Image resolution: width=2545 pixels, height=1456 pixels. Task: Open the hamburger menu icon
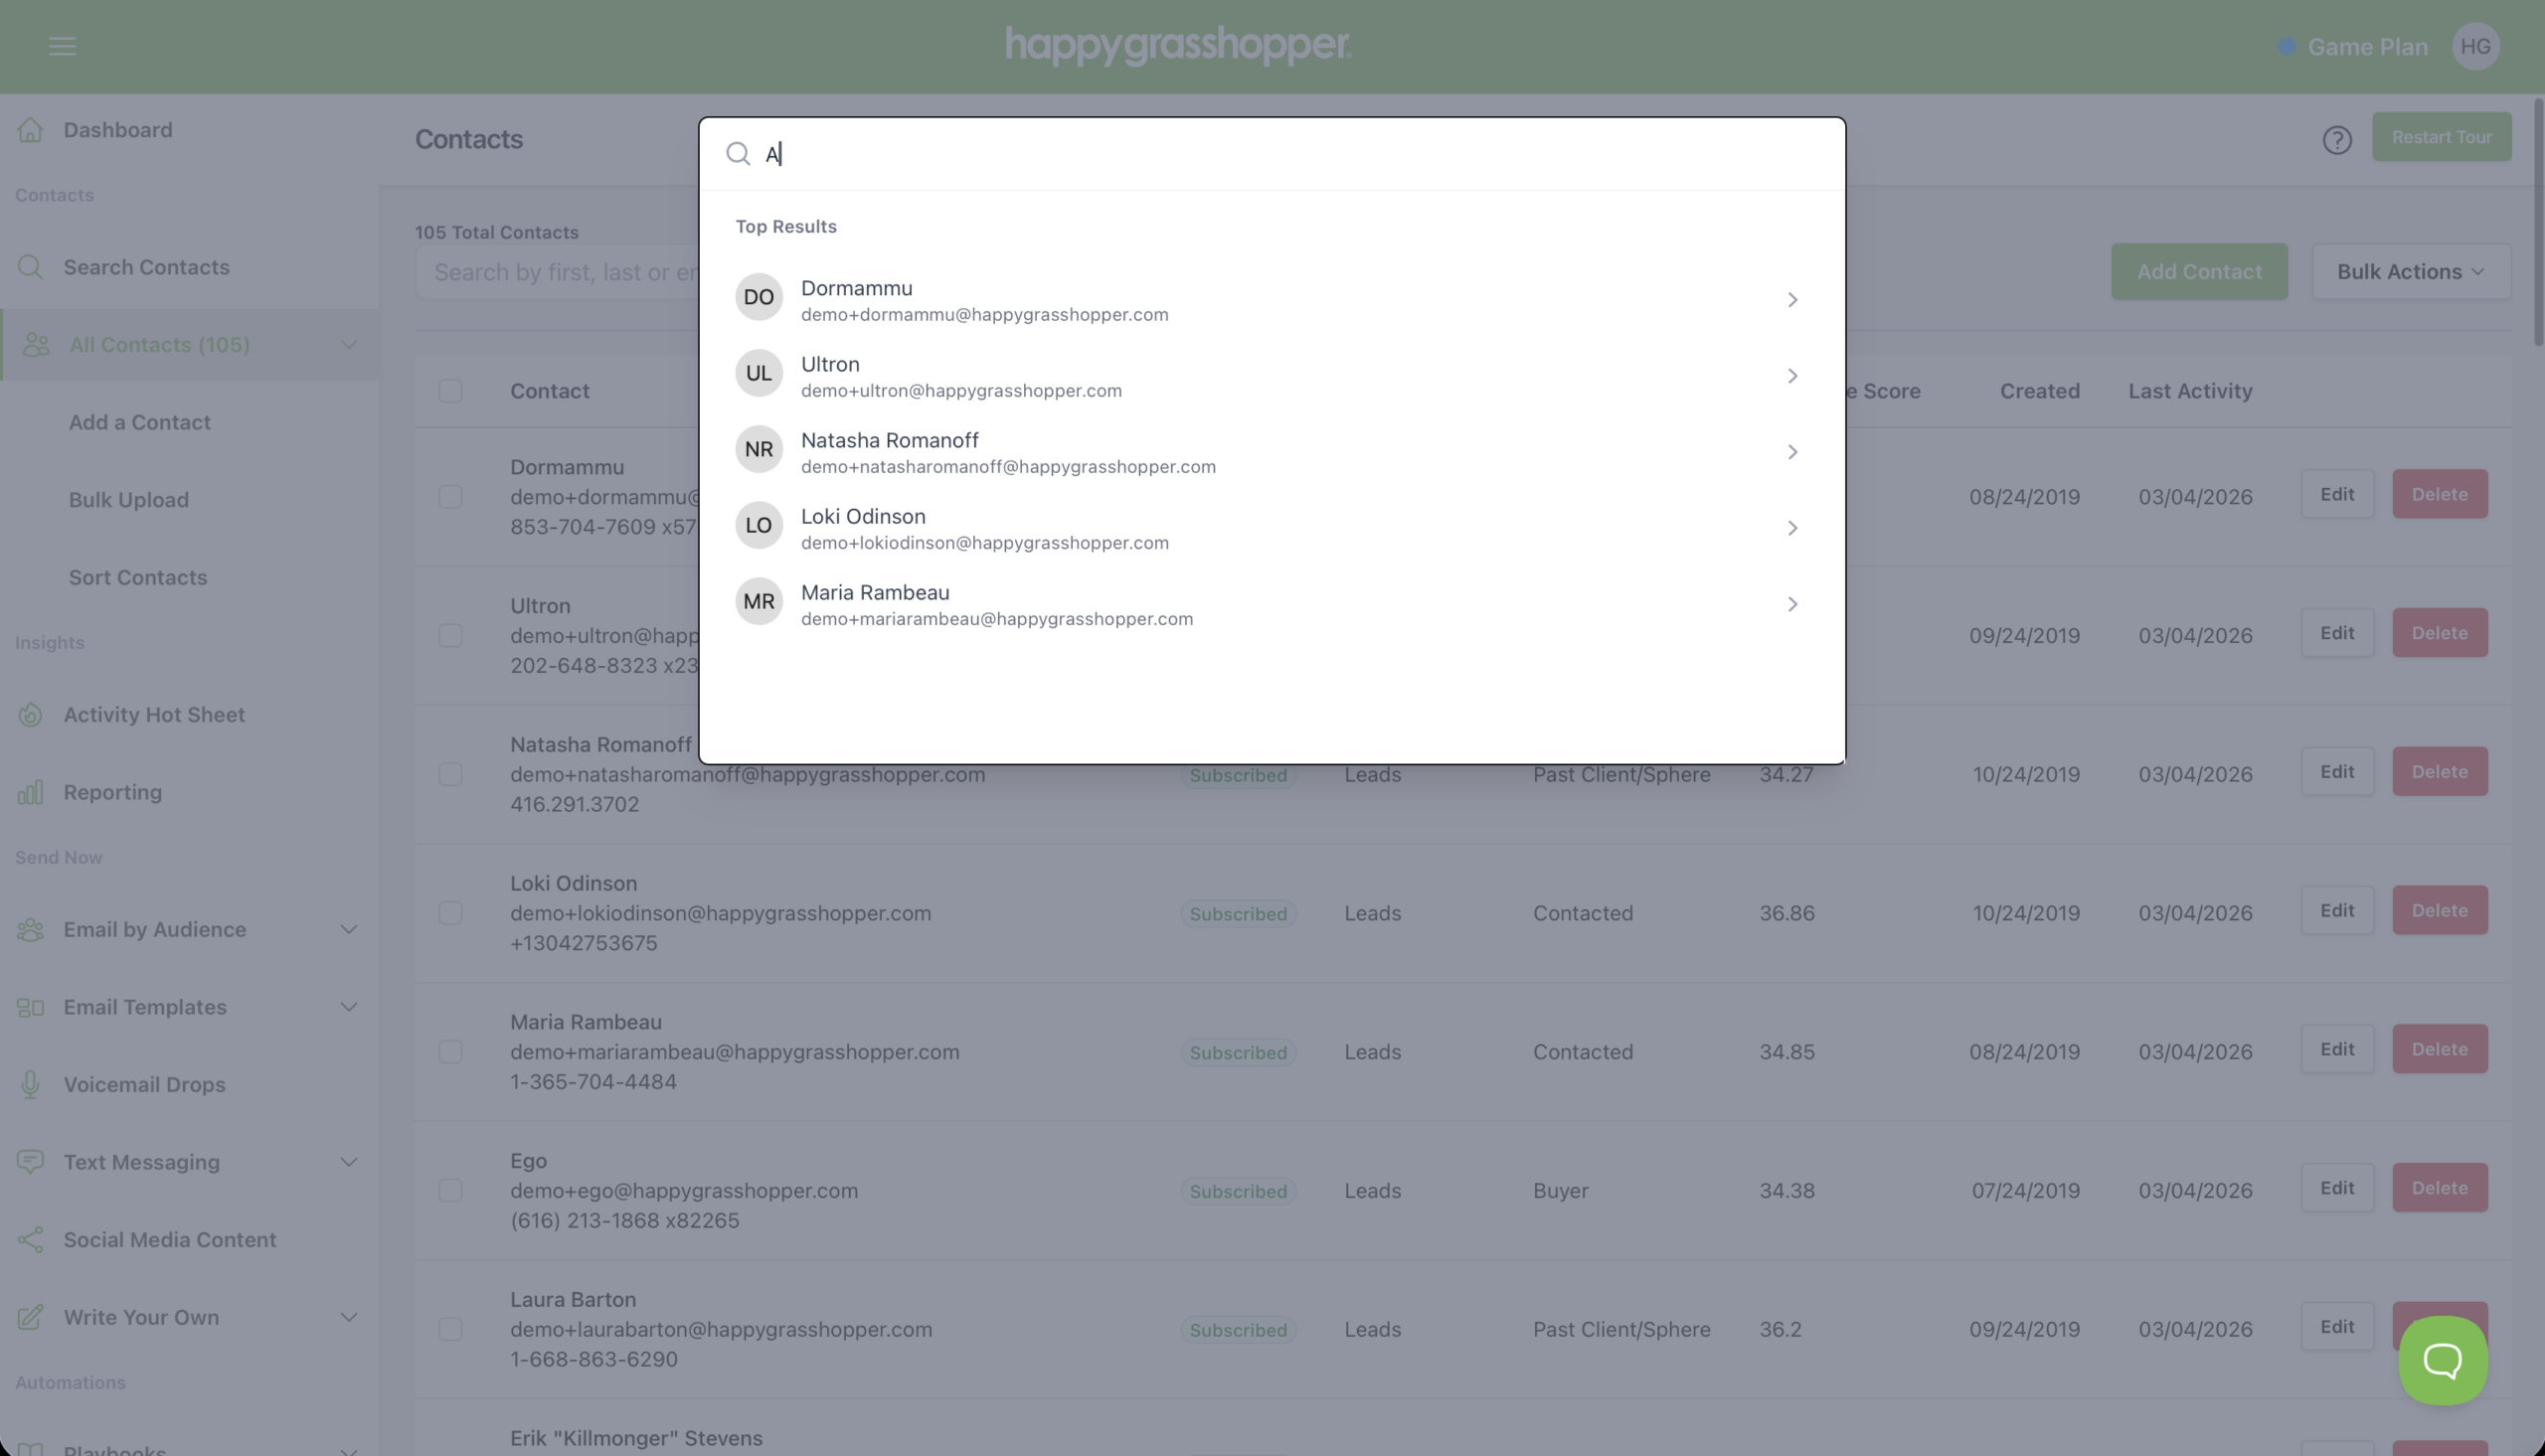coord(62,46)
